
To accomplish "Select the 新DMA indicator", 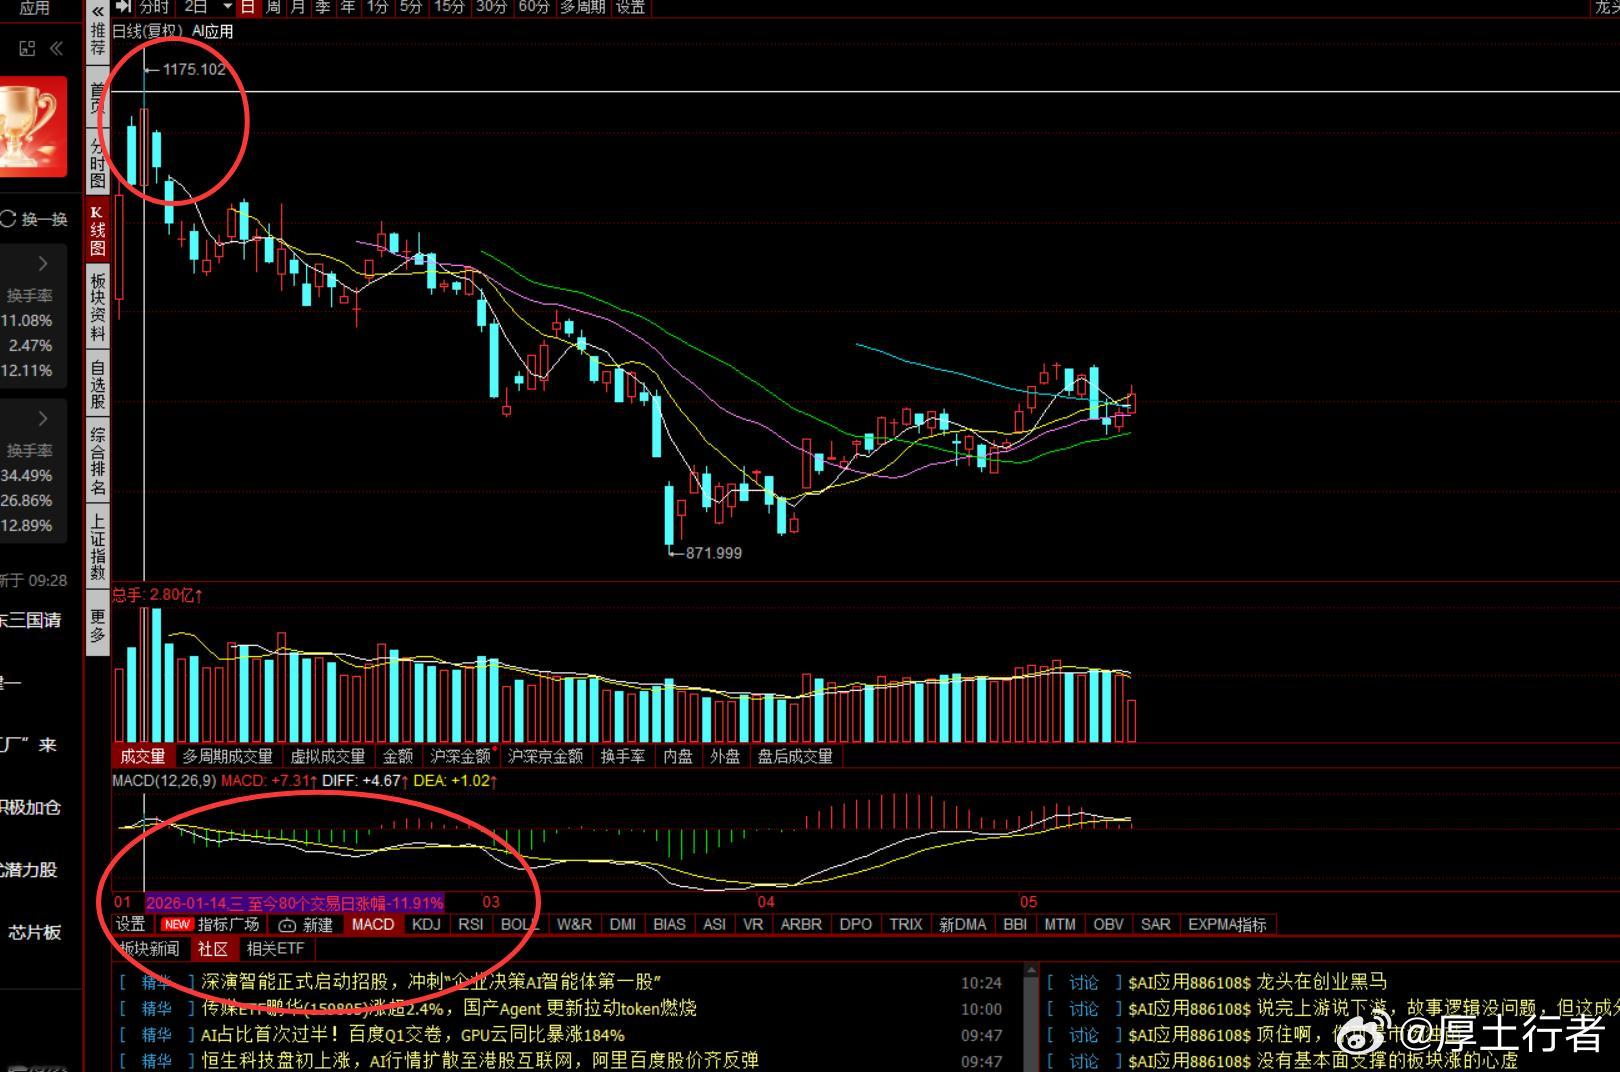I will tap(963, 924).
